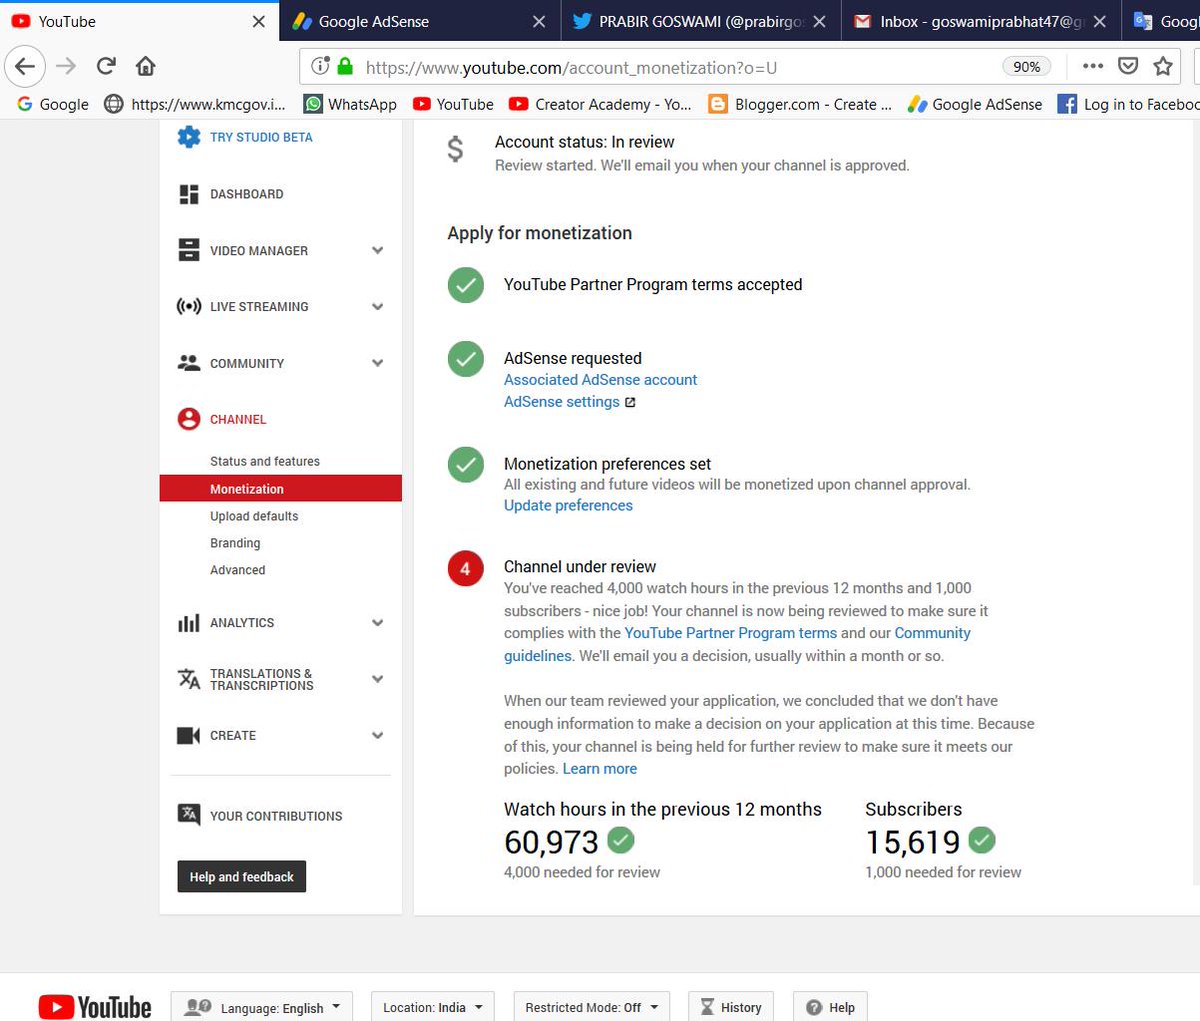Click the dollar sign account status icon
1200x1021 pixels.
coord(455,149)
